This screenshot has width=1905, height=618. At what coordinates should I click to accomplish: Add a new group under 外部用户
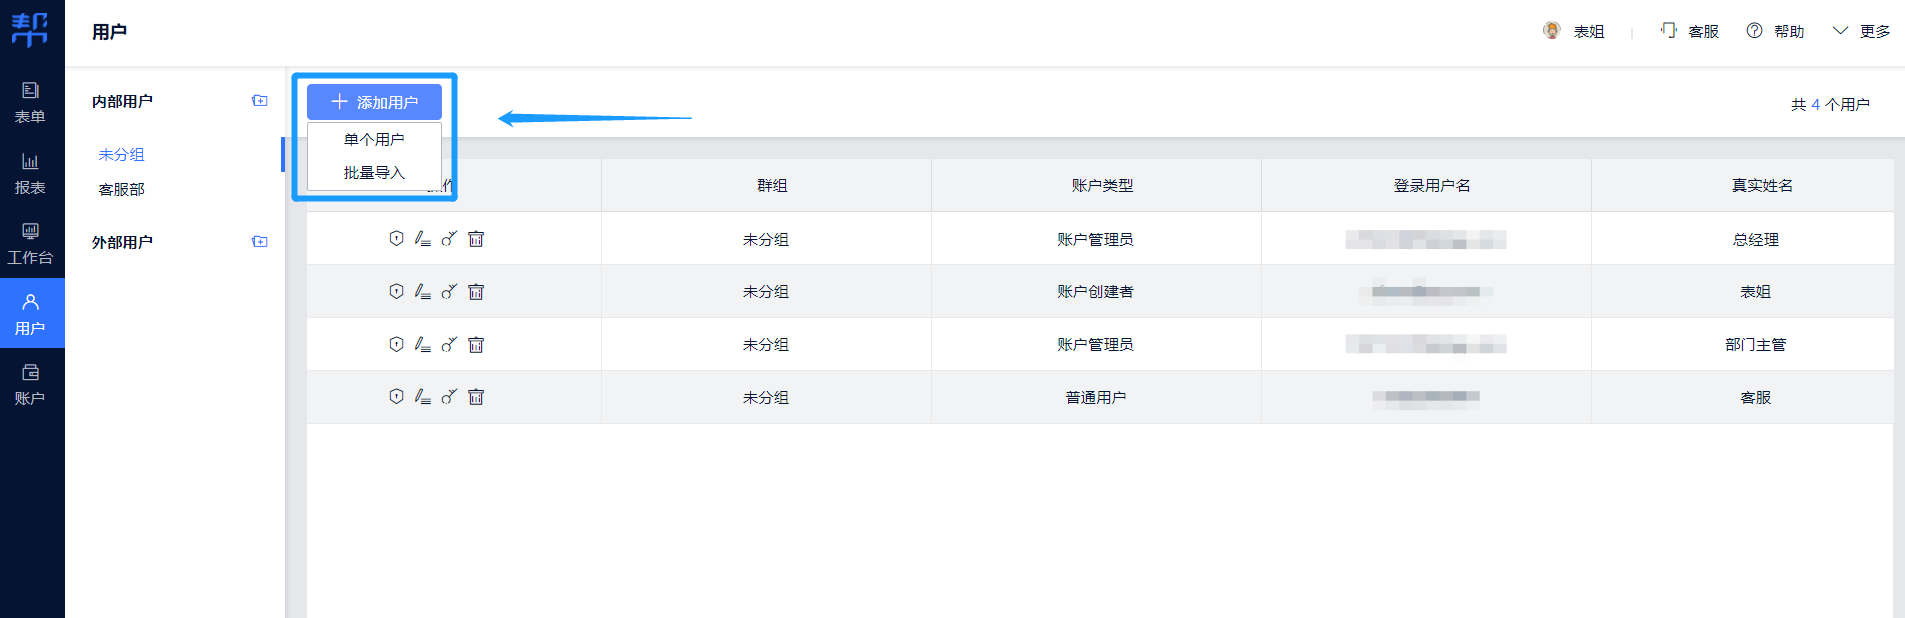click(x=260, y=242)
